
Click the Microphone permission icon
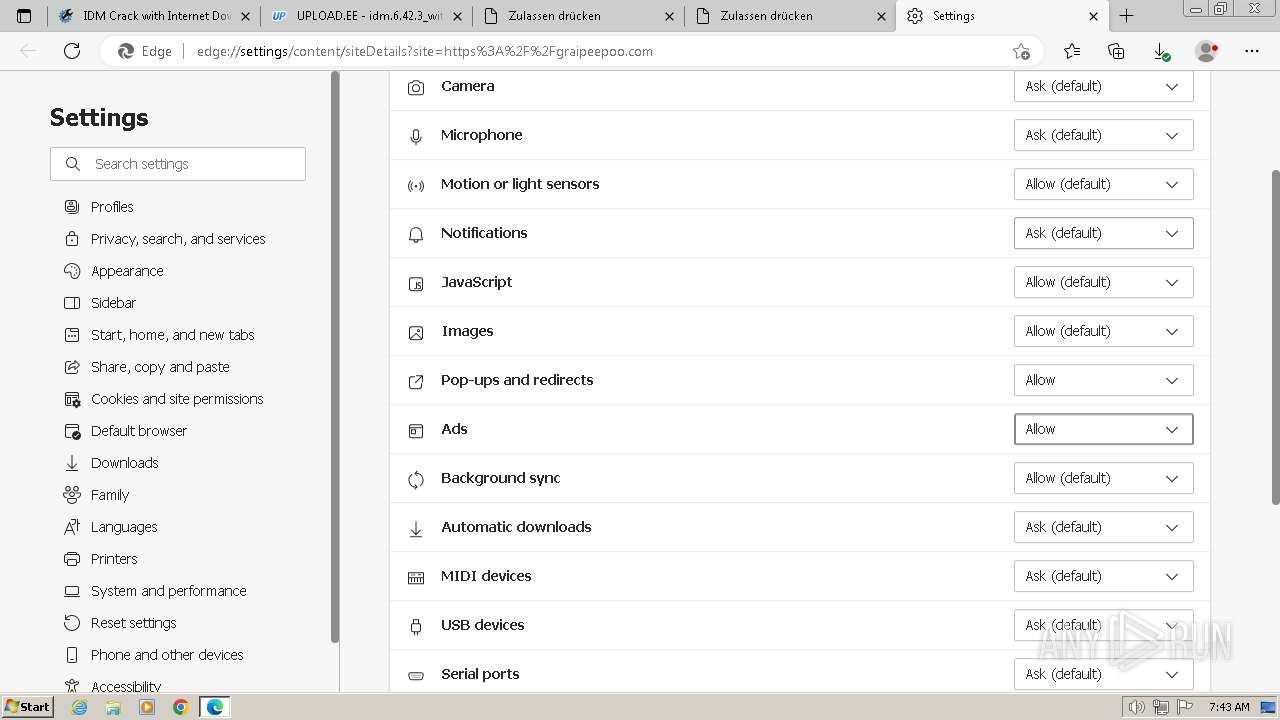[416, 136]
